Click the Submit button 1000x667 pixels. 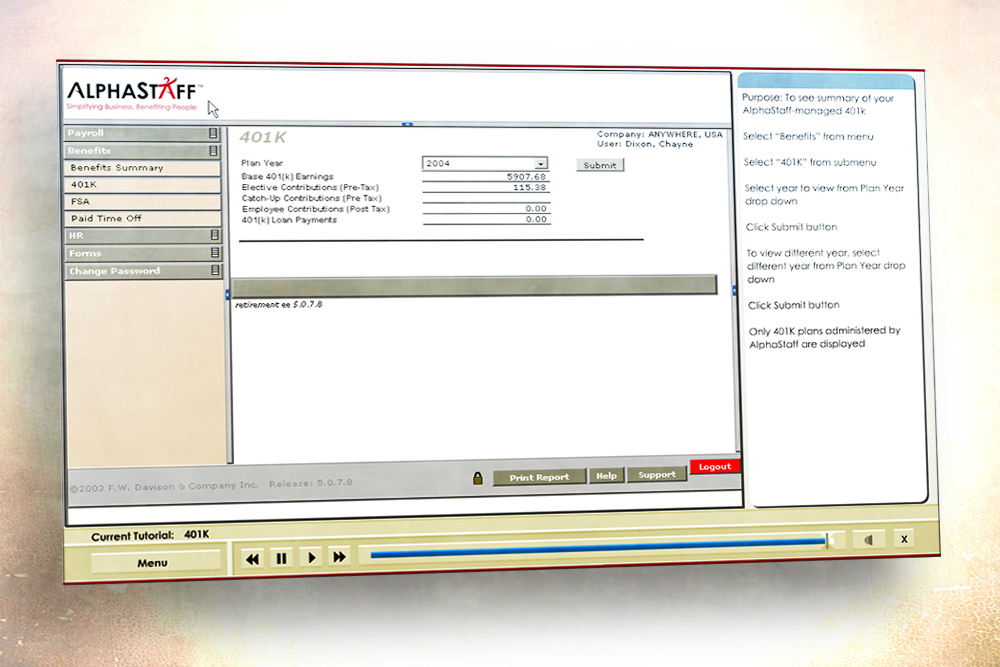600,165
